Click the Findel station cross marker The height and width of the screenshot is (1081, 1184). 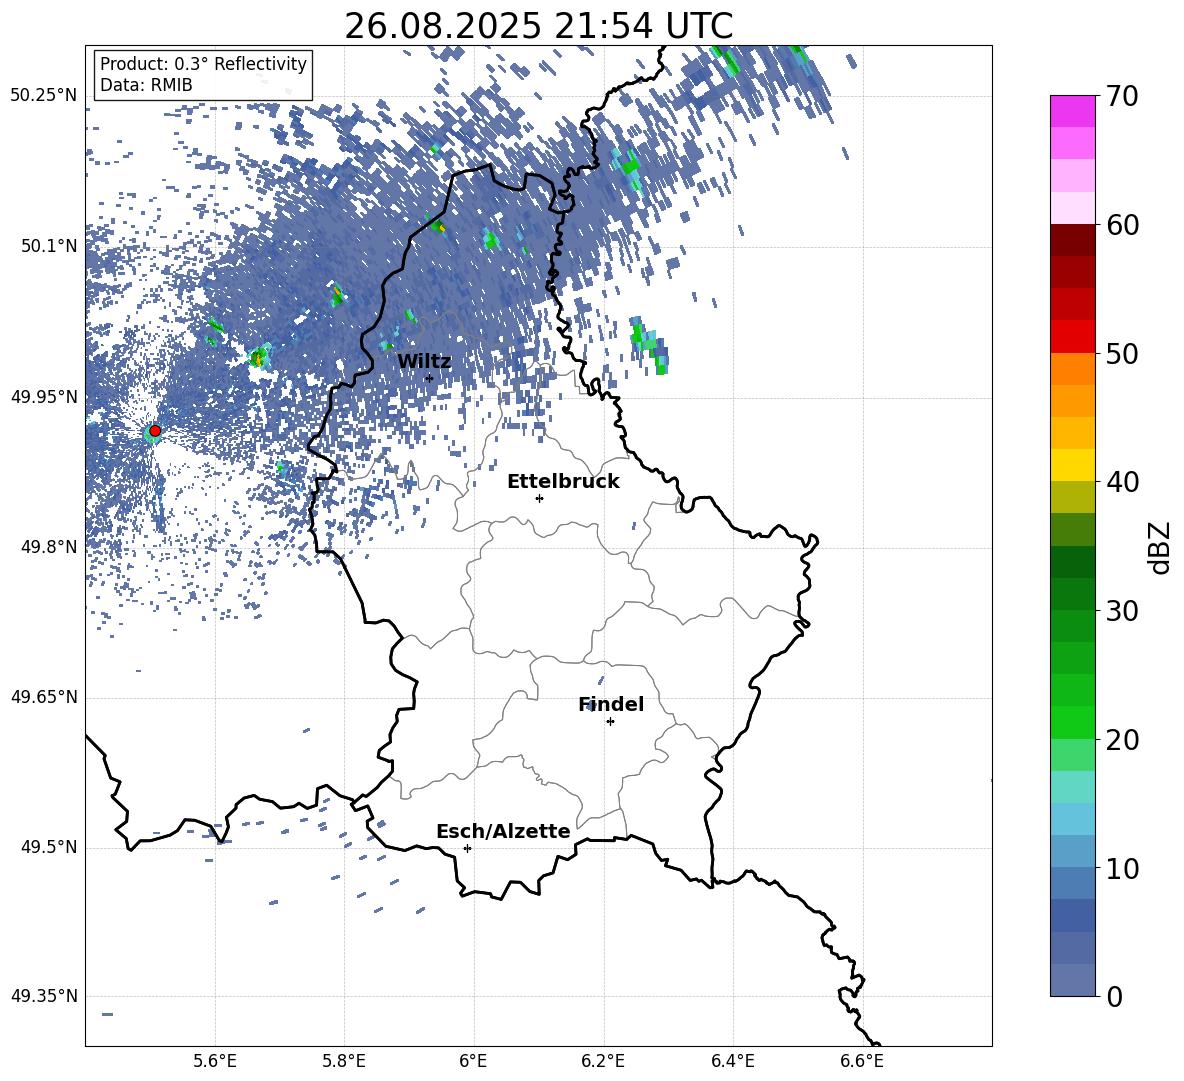610,722
